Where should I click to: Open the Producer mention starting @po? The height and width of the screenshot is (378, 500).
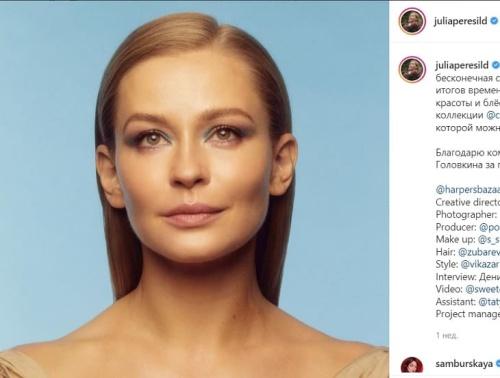coord(489,227)
